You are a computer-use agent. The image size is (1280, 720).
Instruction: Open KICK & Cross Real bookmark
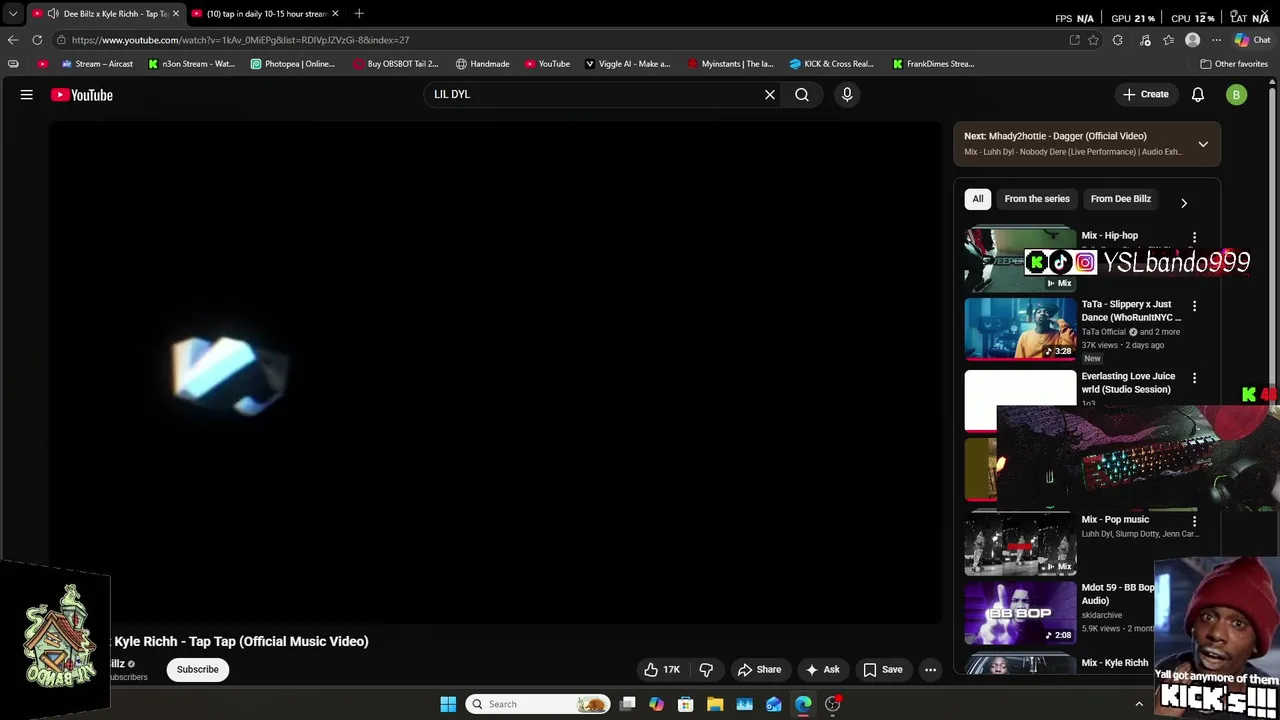(832, 64)
